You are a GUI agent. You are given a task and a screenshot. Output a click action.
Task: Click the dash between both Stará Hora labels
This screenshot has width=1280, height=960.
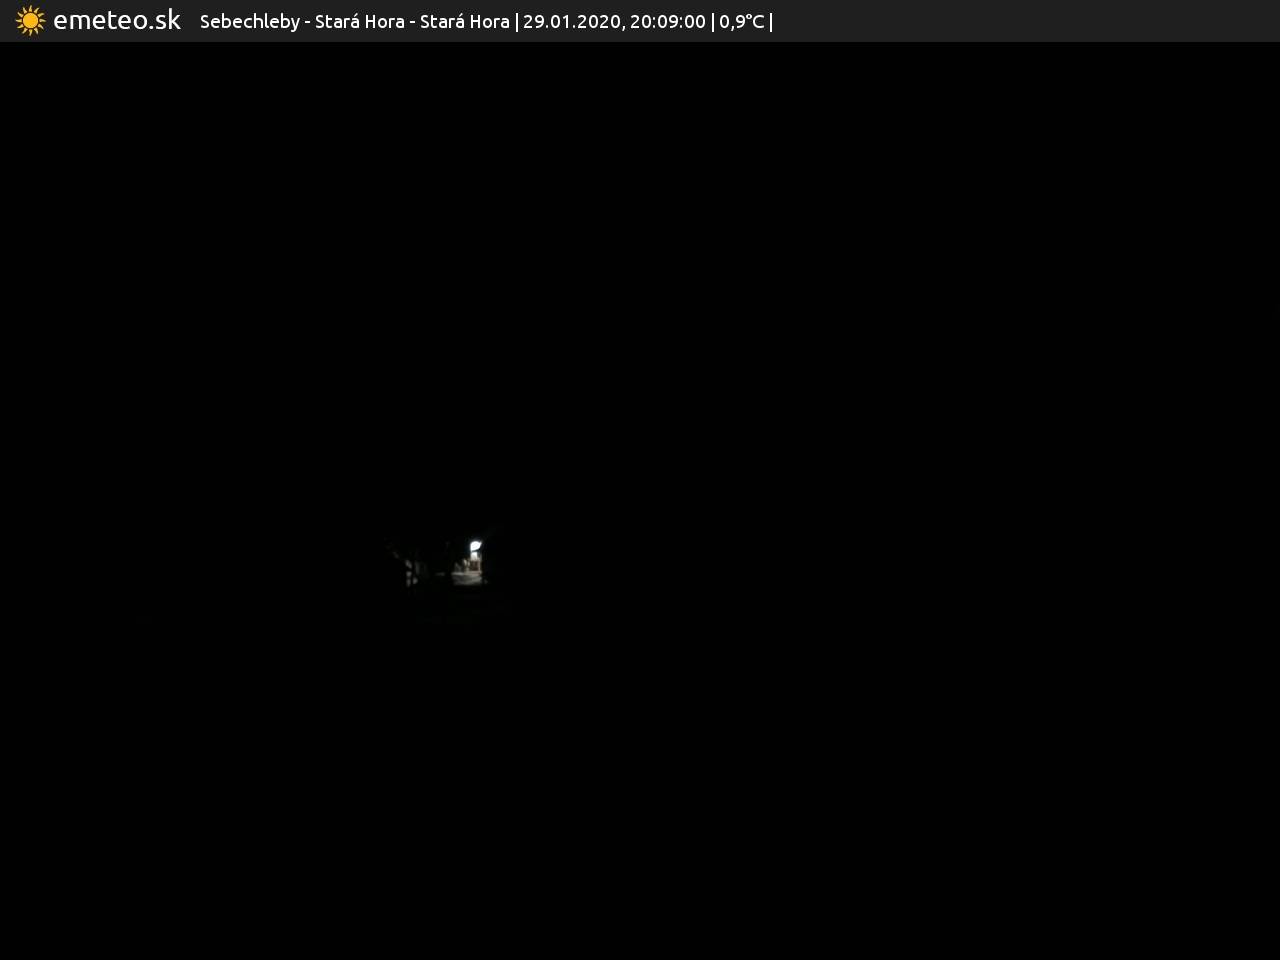tap(412, 22)
